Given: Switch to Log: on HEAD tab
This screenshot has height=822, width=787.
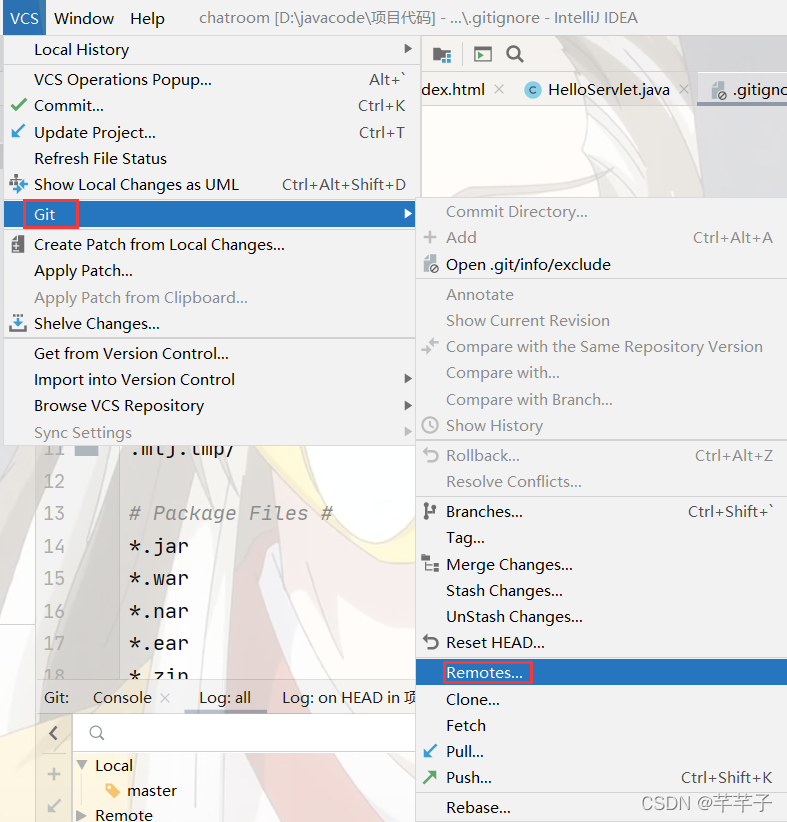Looking at the screenshot, I should pyautogui.click(x=349, y=698).
